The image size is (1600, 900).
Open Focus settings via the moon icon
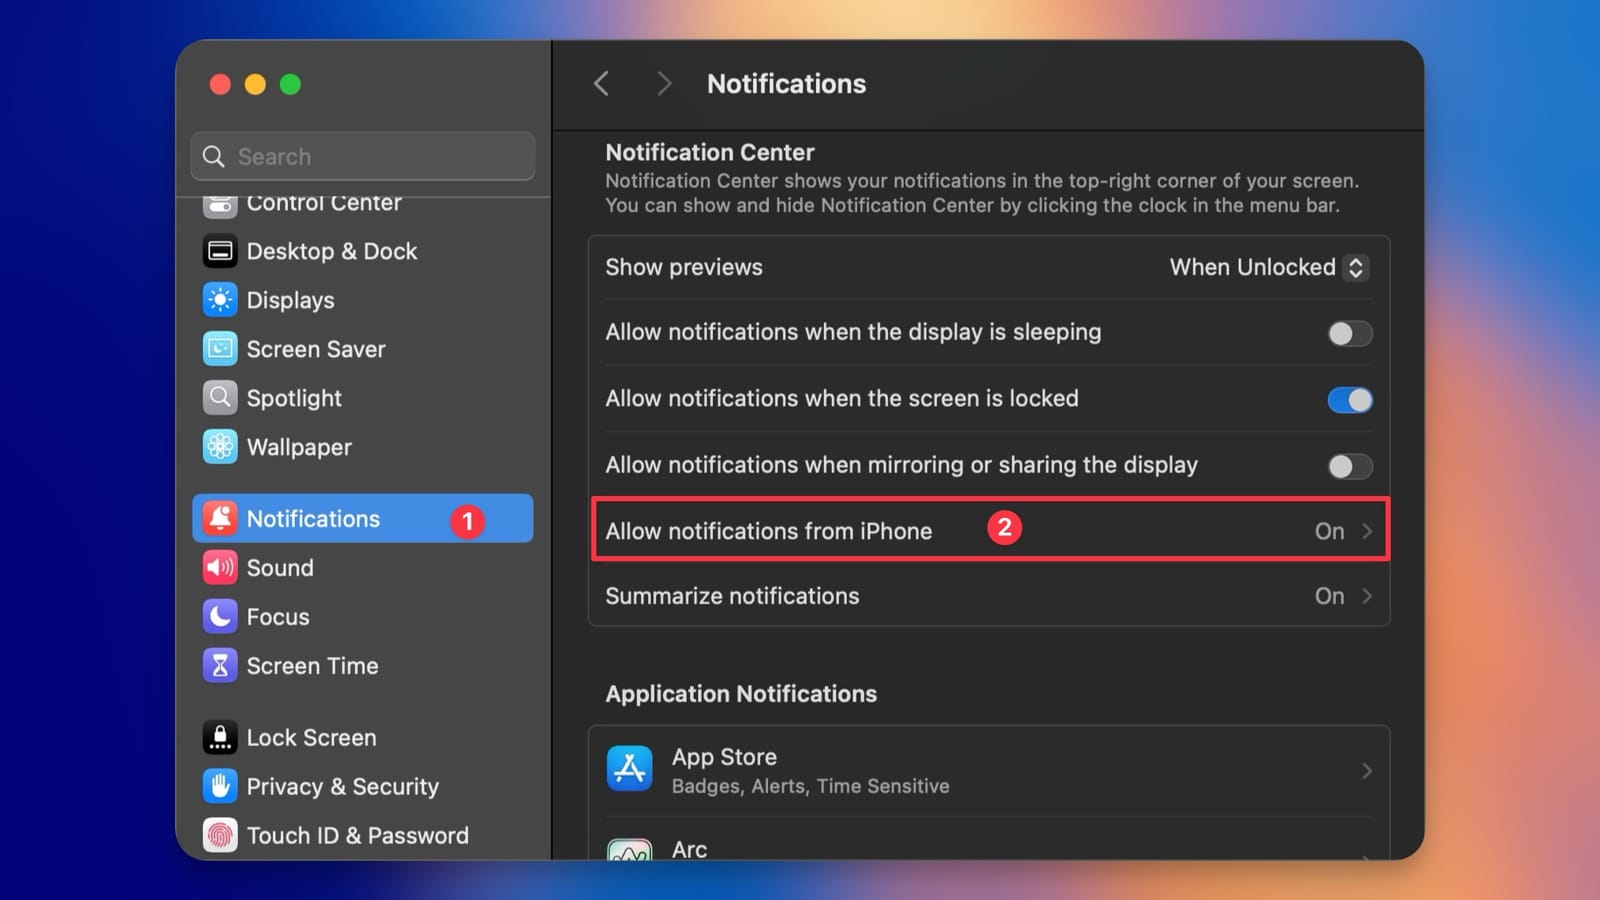219,616
